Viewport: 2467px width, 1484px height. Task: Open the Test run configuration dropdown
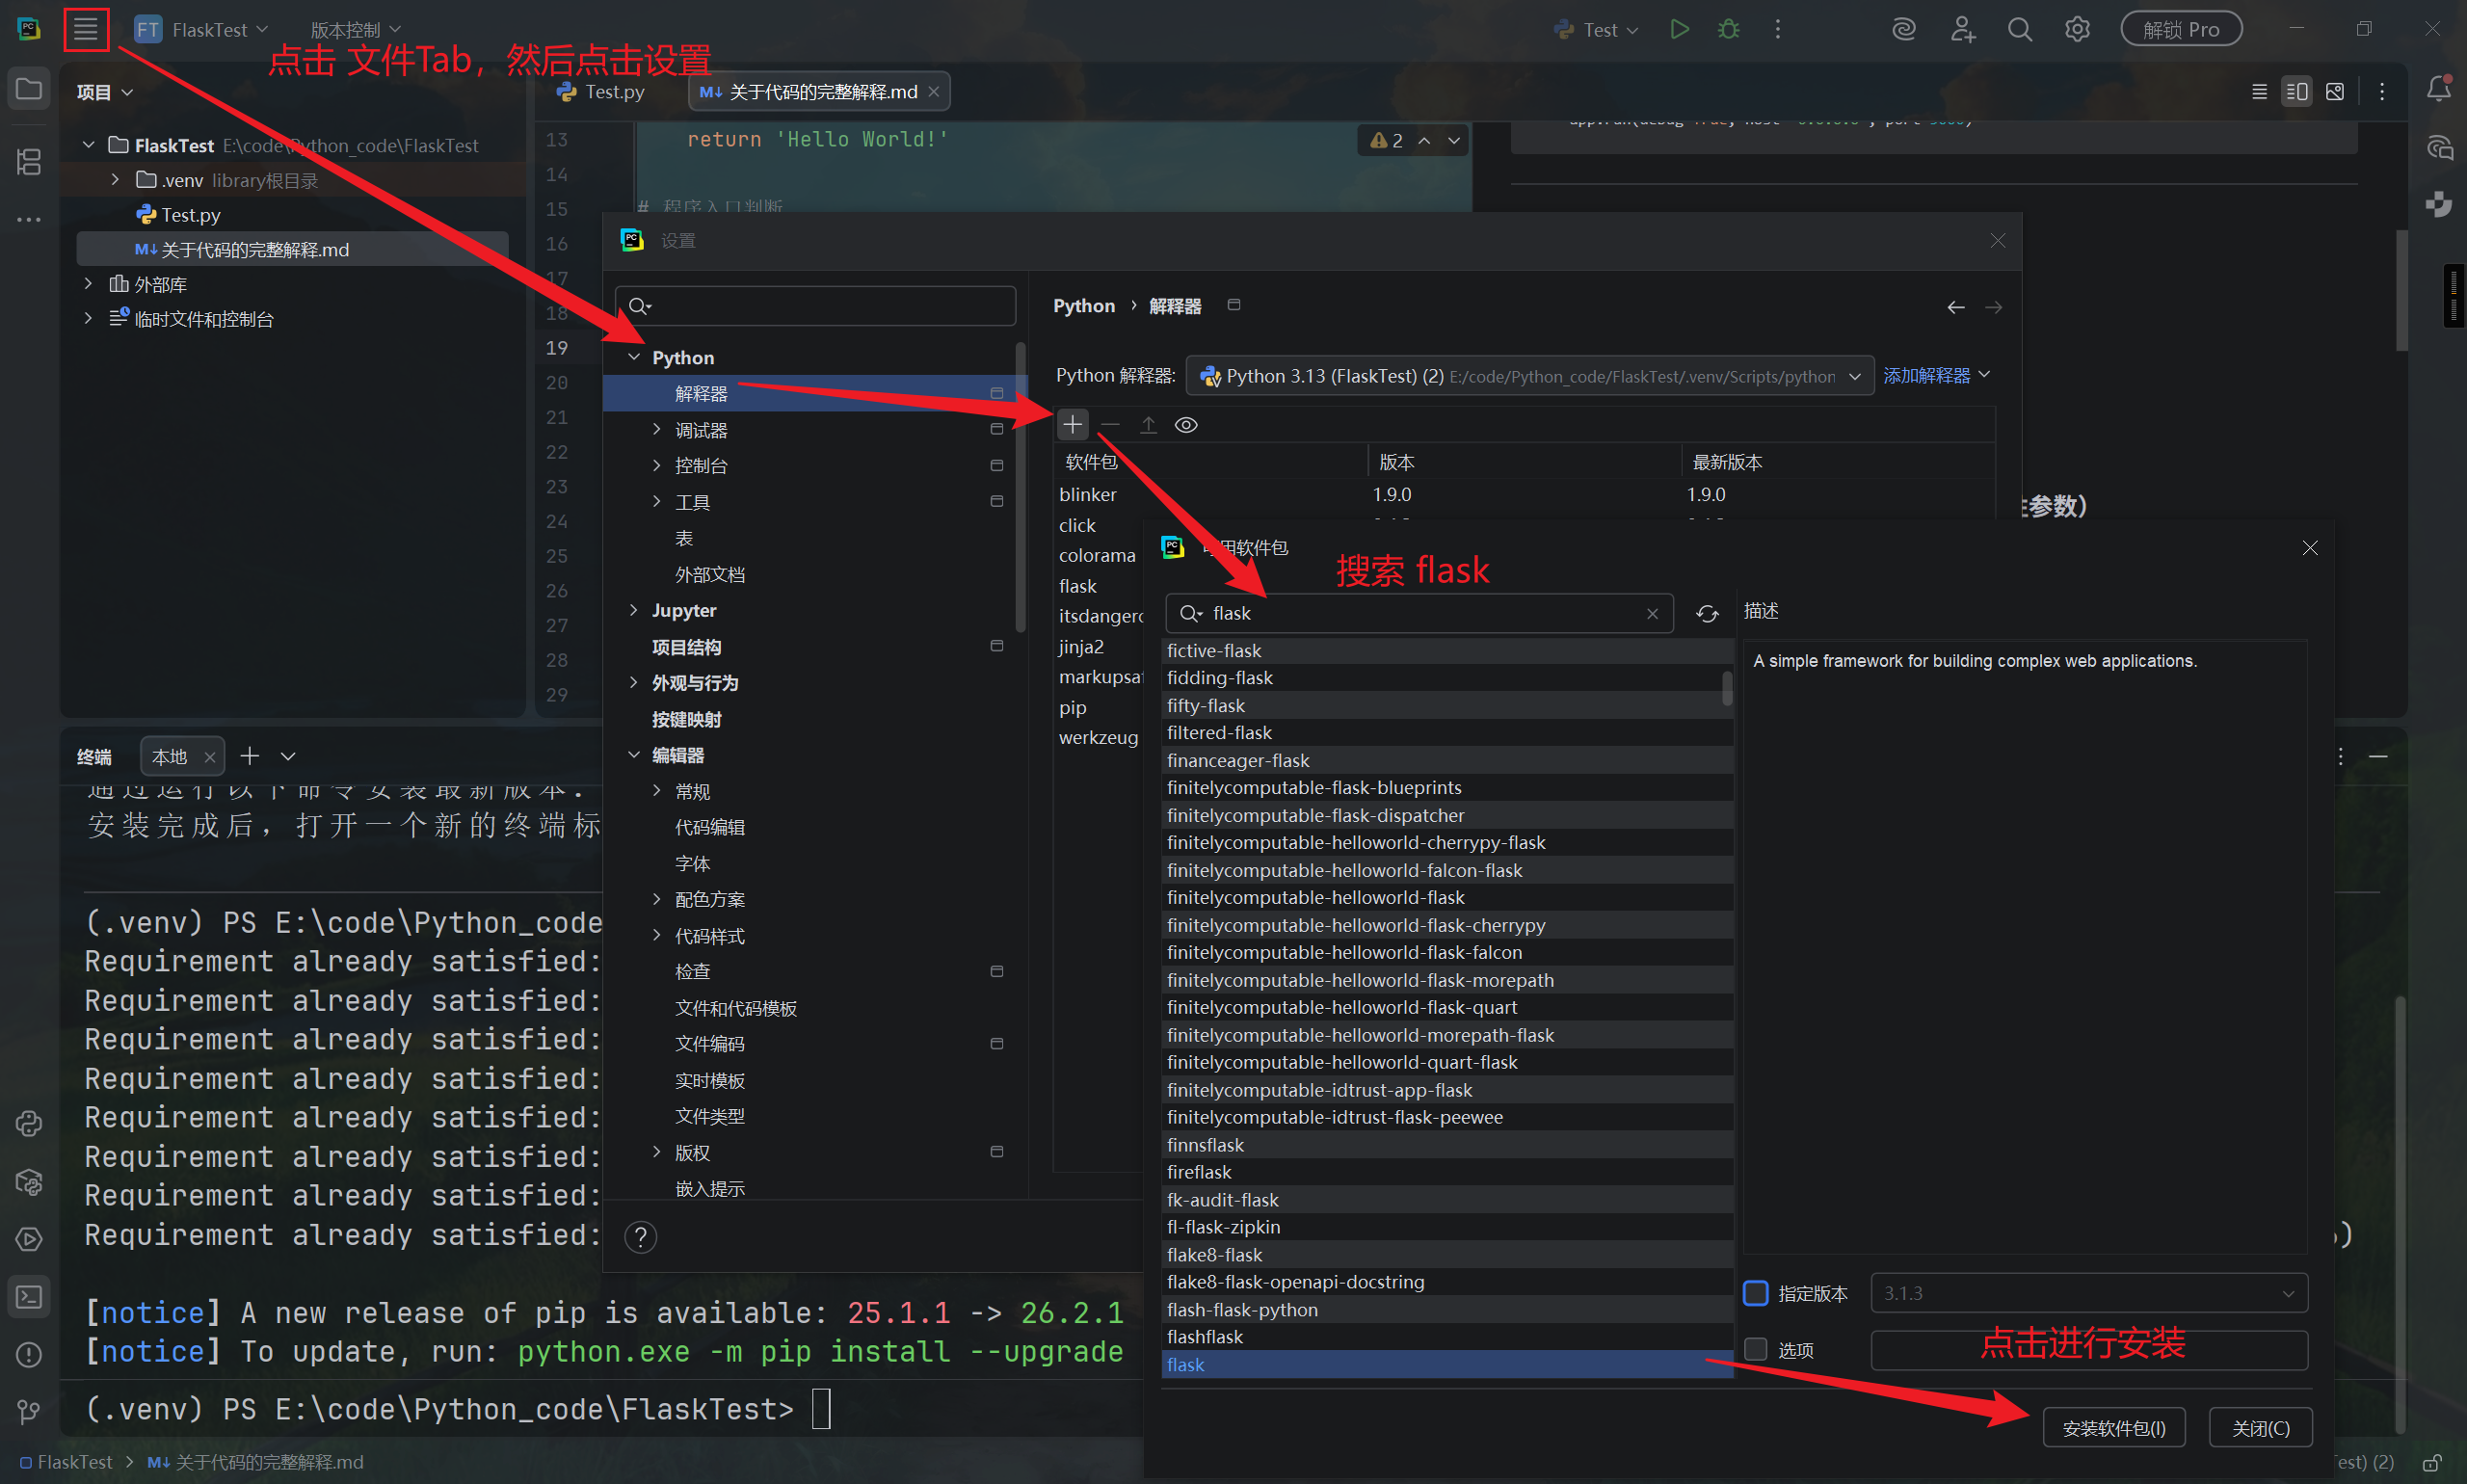point(1596,29)
